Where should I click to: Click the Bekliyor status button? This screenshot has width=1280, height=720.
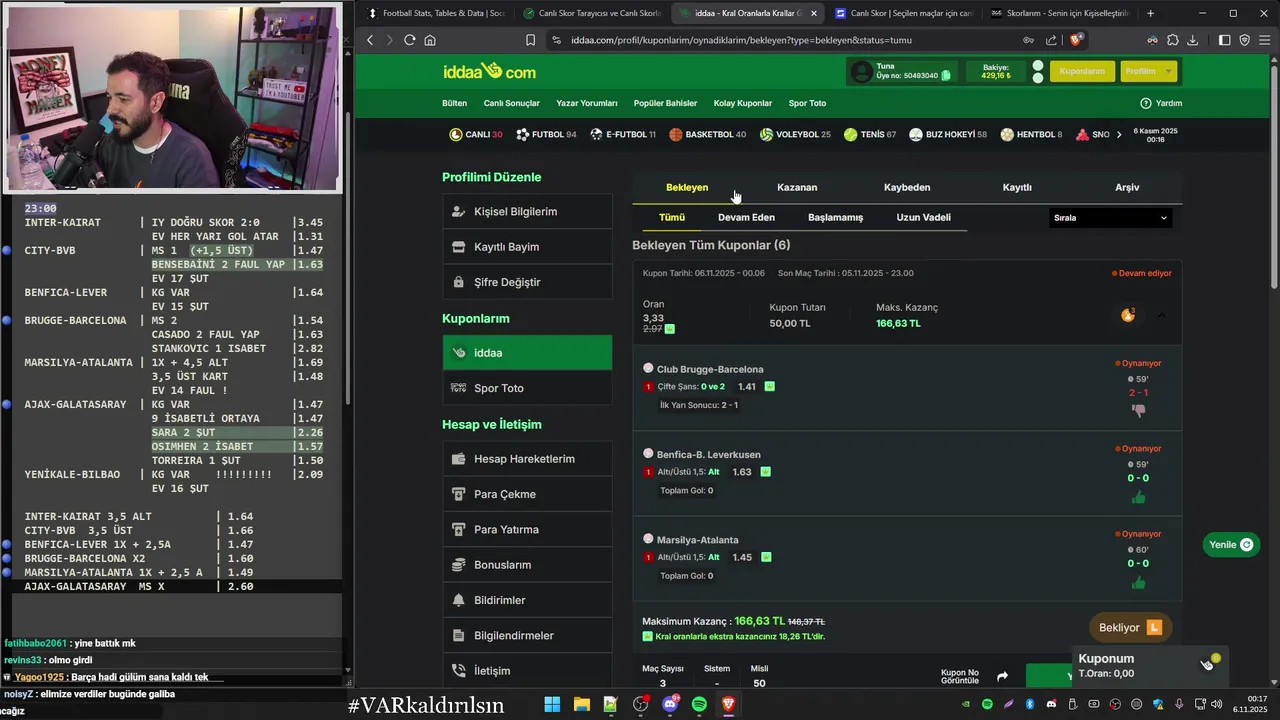point(1129,628)
